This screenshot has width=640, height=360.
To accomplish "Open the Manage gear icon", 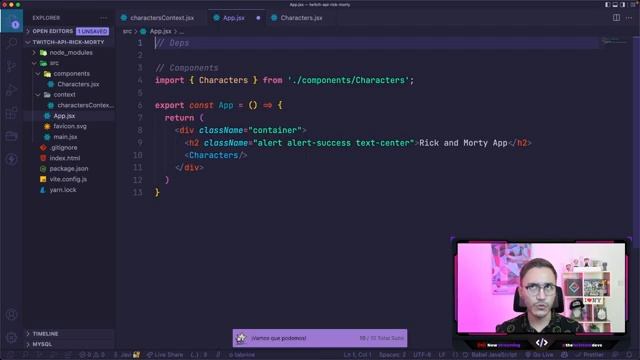I will tap(11, 338).
